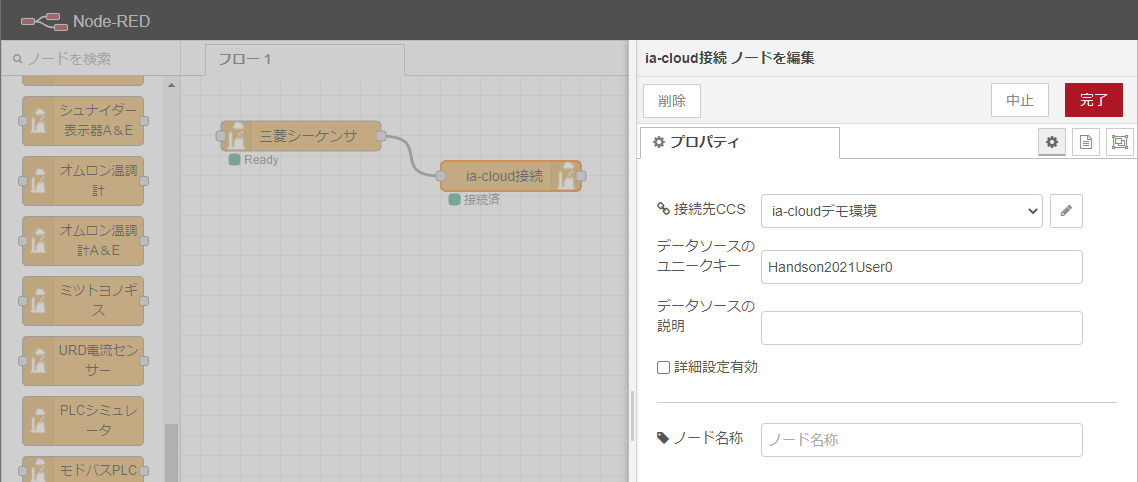Select the シュナイダー表示器A&E palette node

click(x=83, y=120)
